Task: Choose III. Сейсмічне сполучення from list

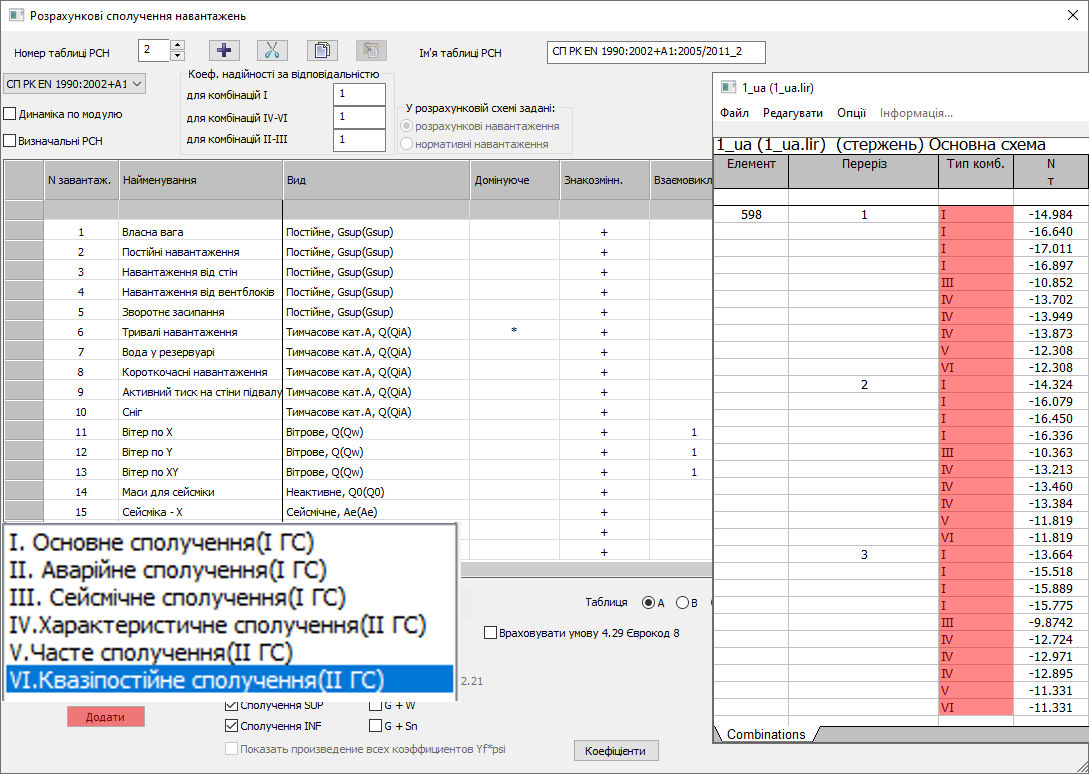Action: tap(177, 598)
